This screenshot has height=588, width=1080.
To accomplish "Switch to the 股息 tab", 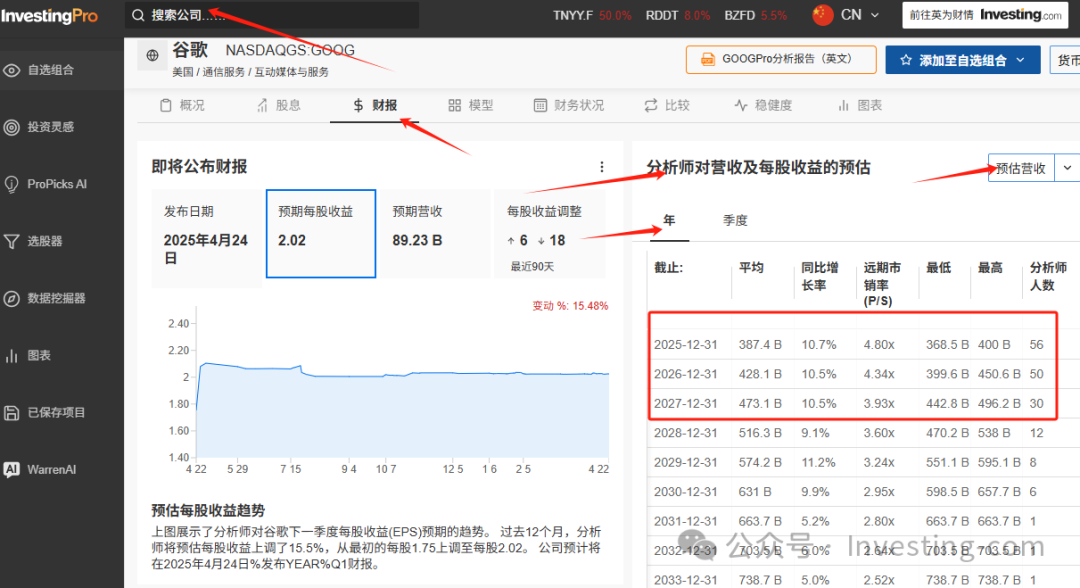I will click(x=279, y=105).
